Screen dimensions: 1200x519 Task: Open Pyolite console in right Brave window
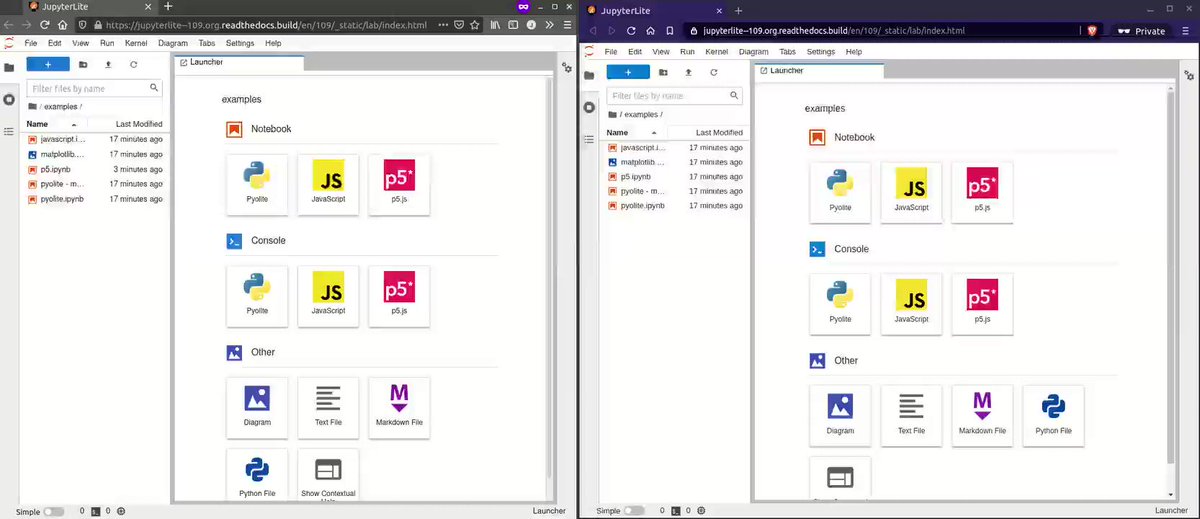[840, 304]
